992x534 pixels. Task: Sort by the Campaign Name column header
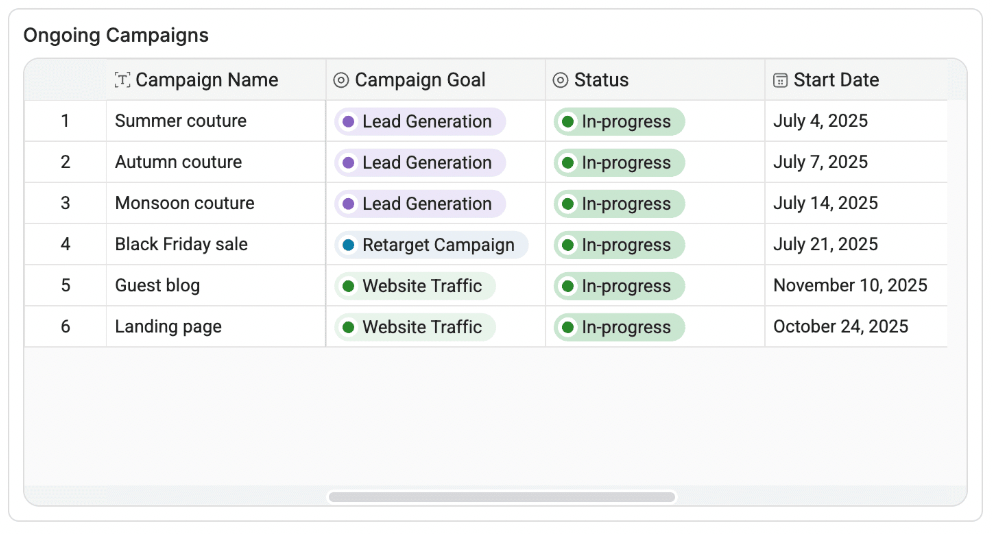click(x=206, y=80)
